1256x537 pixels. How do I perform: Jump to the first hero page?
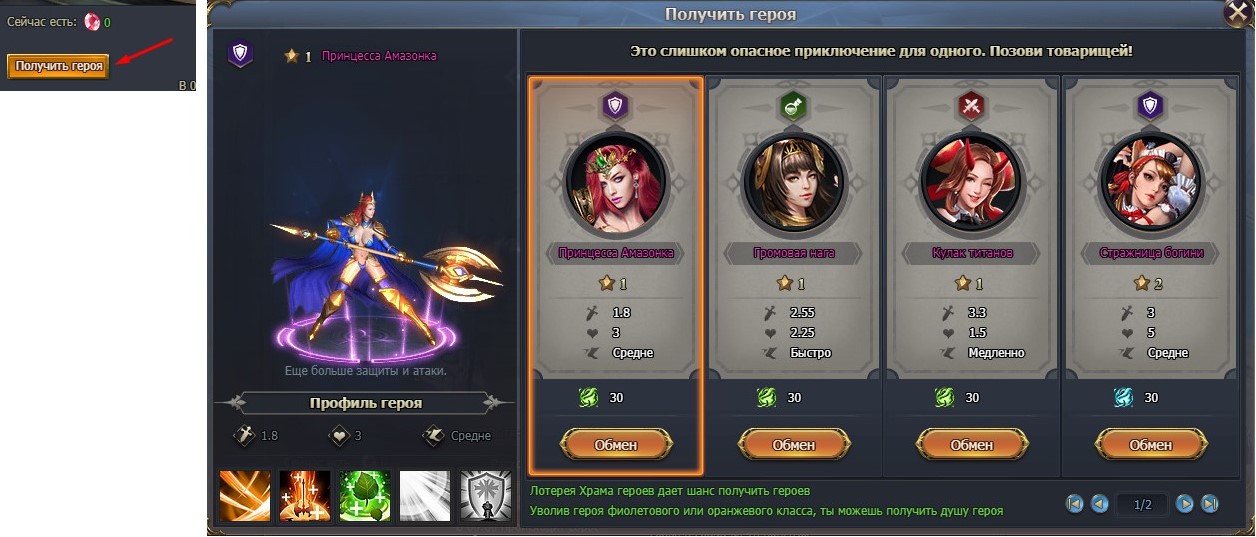tap(1076, 504)
